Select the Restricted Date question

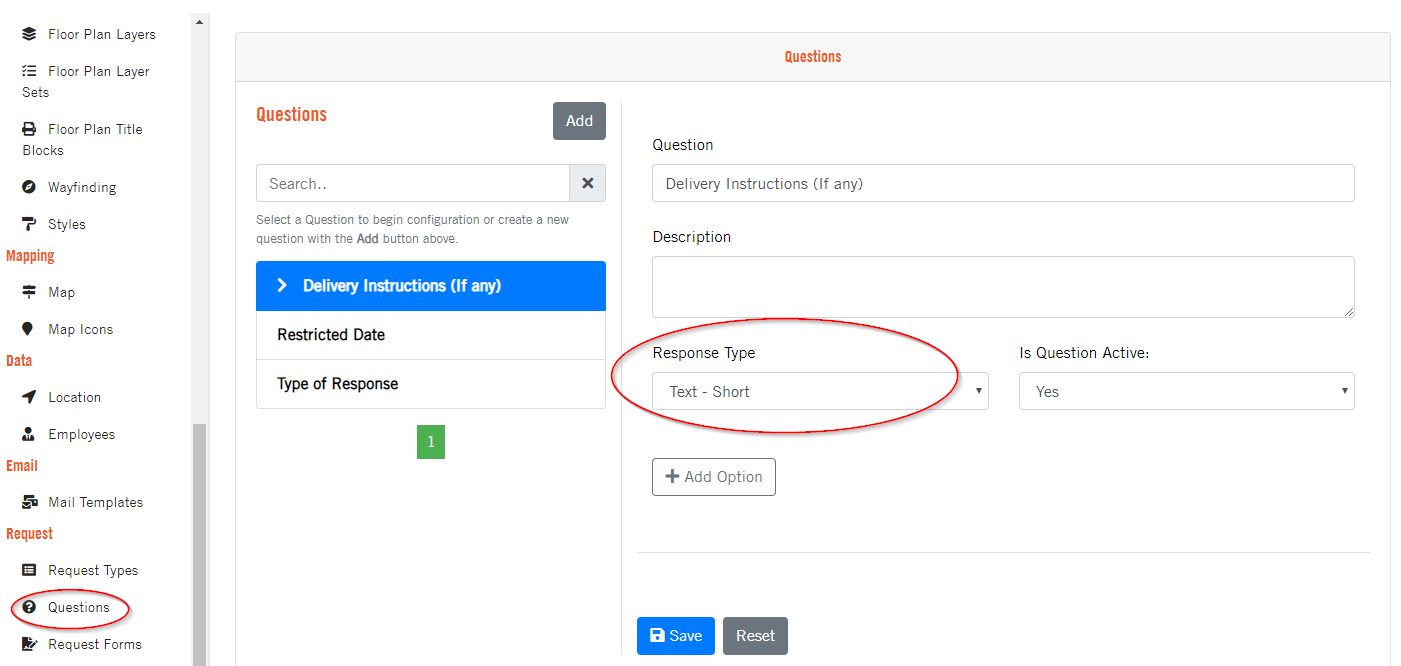point(431,335)
